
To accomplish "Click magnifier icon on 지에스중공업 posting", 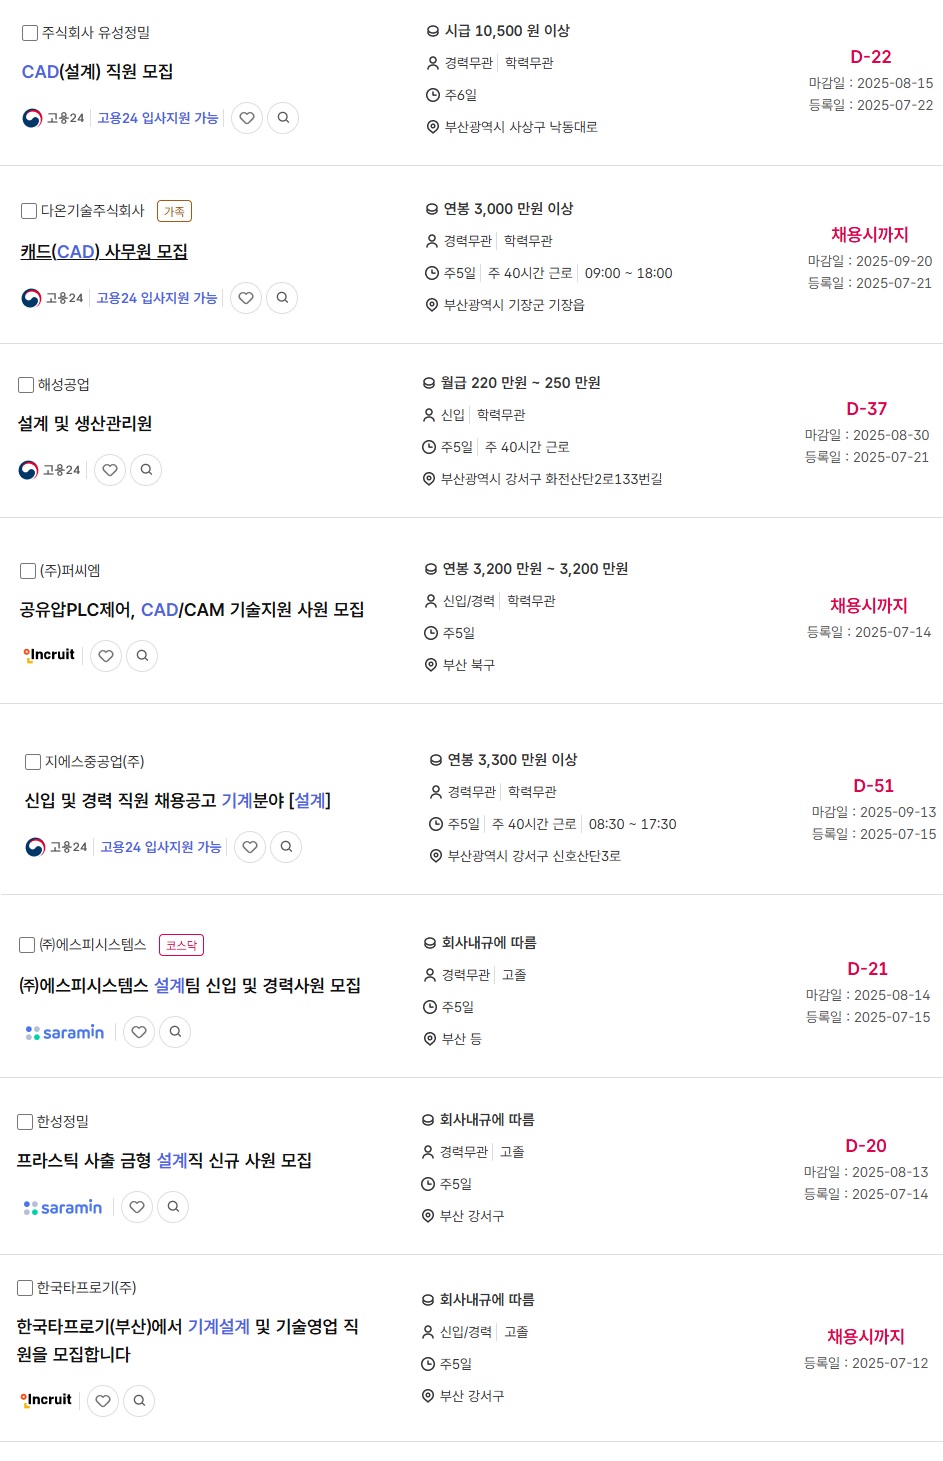I will pyautogui.click(x=286, y=847).
